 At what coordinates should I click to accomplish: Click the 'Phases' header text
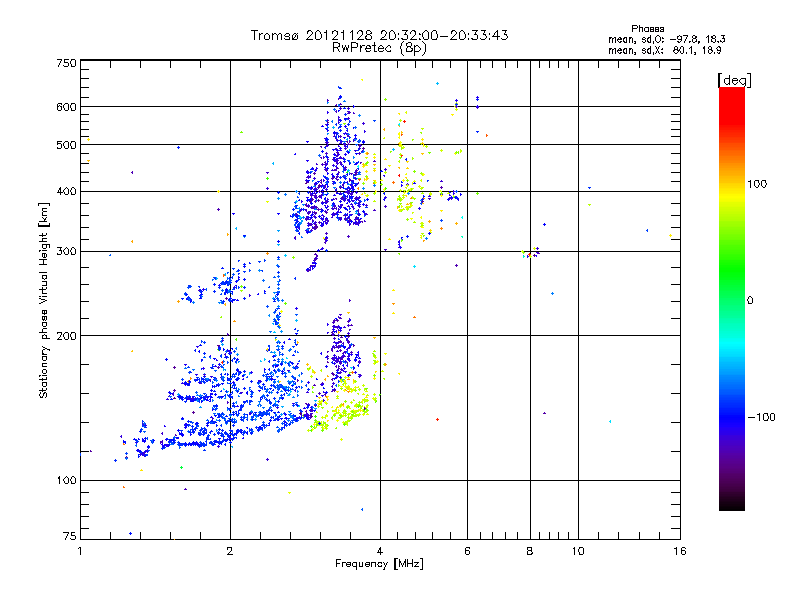647,29
